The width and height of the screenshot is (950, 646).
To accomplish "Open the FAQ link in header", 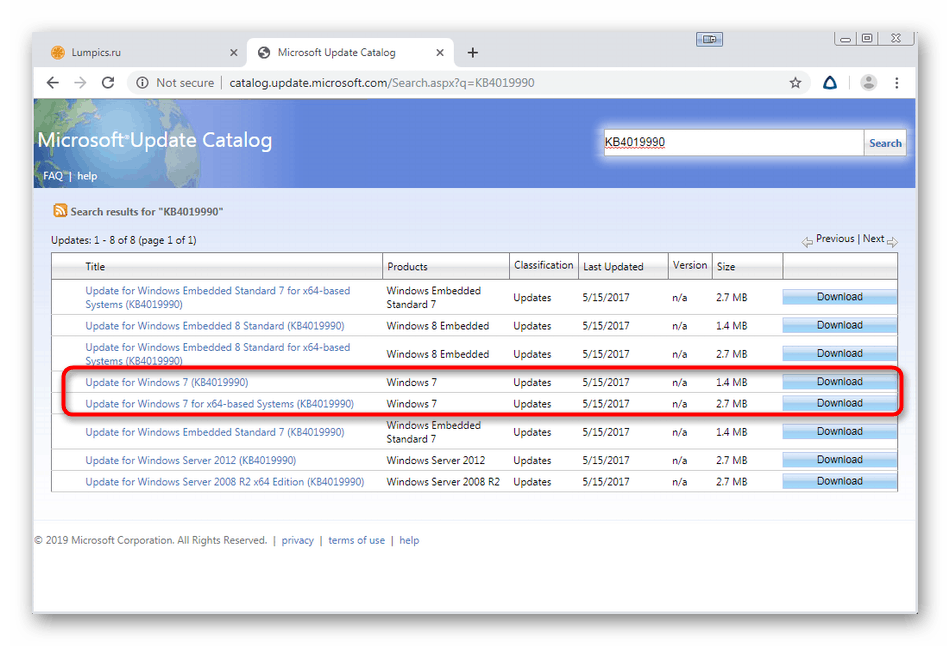I will tap(53, 176).
